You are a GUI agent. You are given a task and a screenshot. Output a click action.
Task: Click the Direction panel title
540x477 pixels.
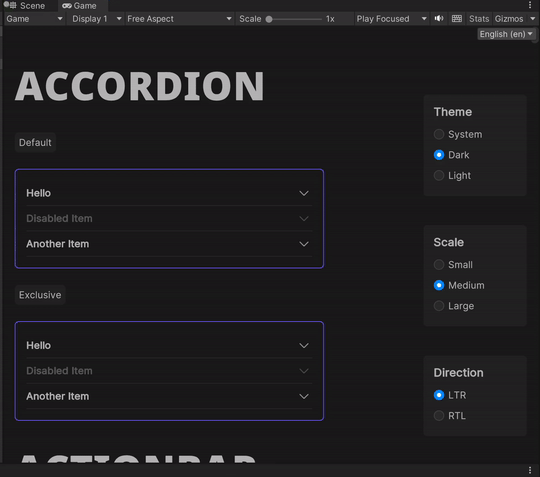click(458, 373)
